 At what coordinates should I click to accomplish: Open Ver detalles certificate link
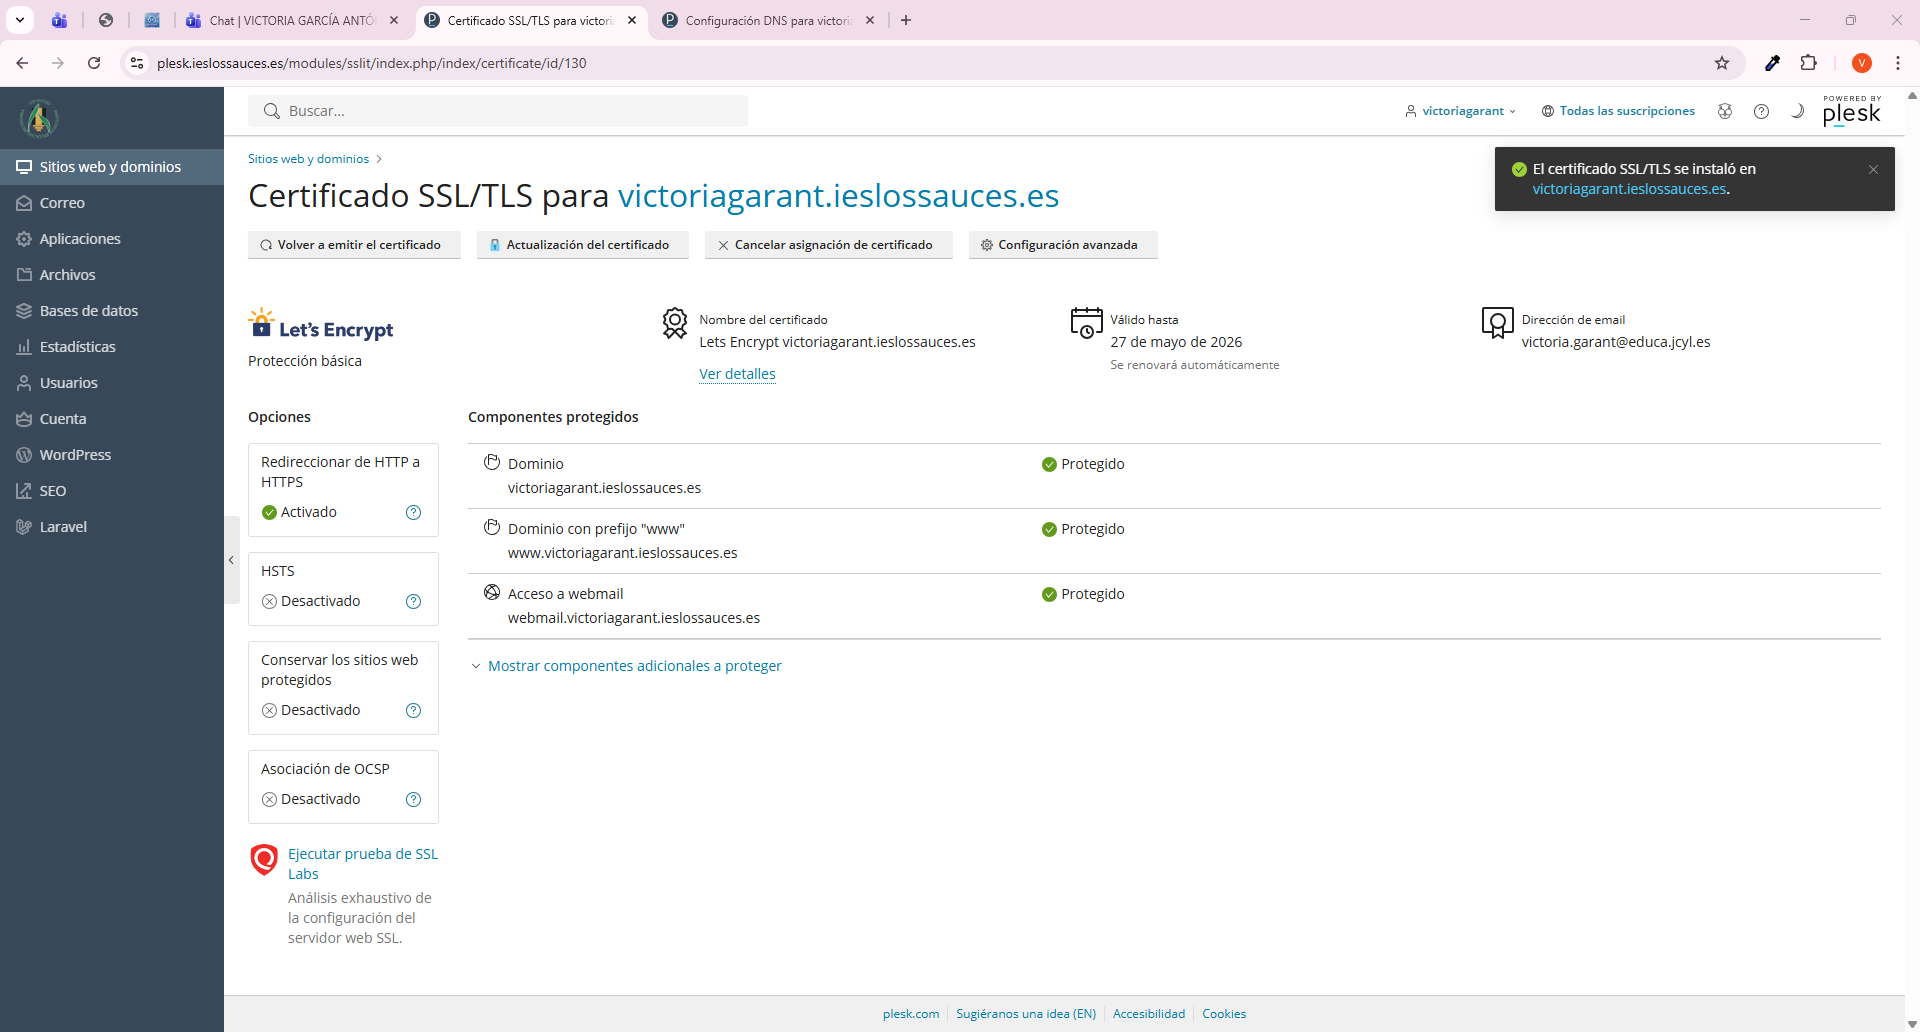point(737,374)
